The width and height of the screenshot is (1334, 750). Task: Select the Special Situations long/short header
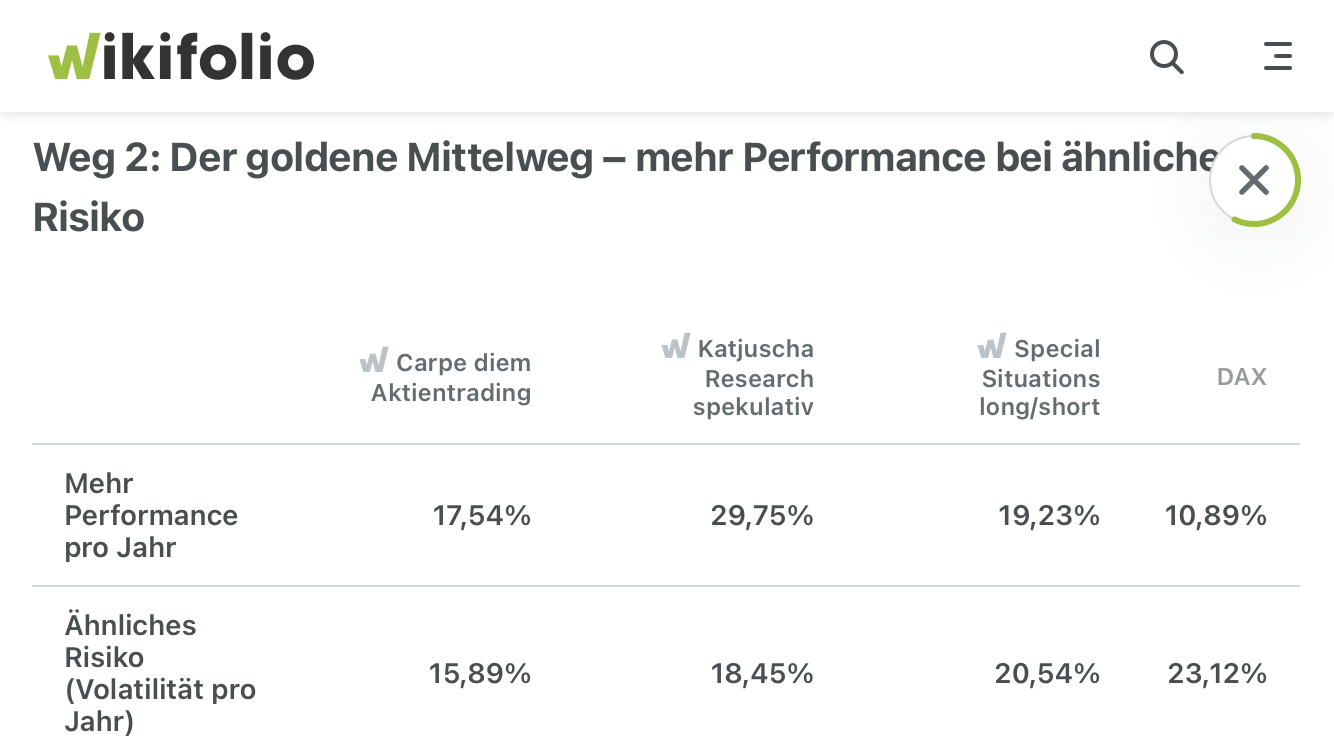point(1040,378)
